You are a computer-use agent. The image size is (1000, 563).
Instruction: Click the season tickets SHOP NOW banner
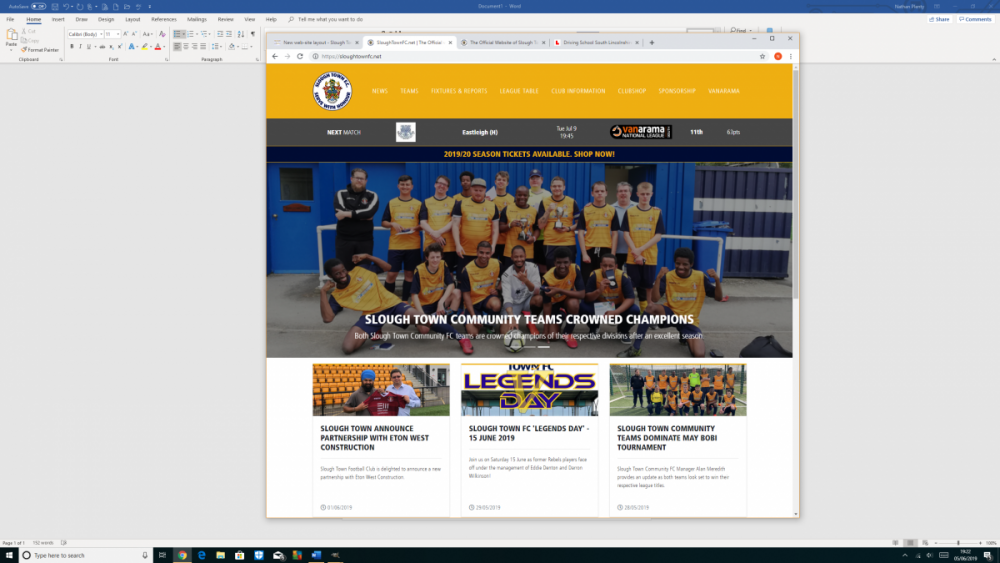click(x=529, y=154)
